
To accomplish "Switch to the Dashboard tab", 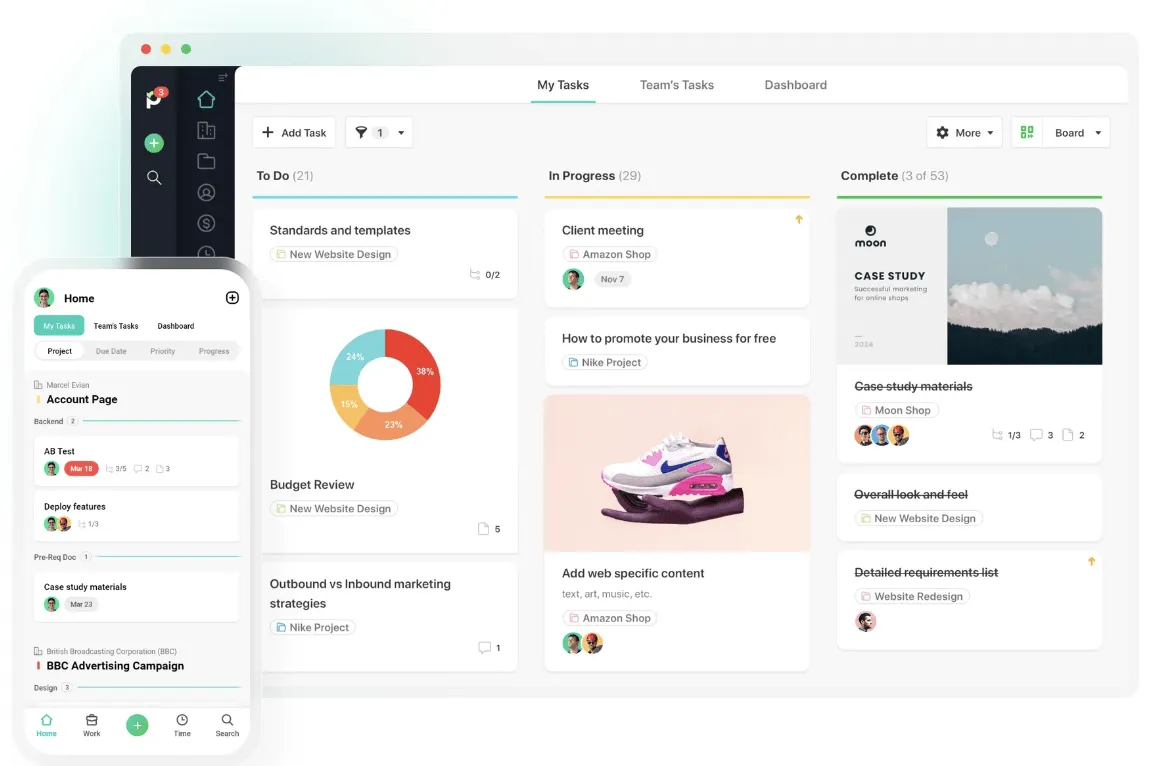I will click(796, 85).
